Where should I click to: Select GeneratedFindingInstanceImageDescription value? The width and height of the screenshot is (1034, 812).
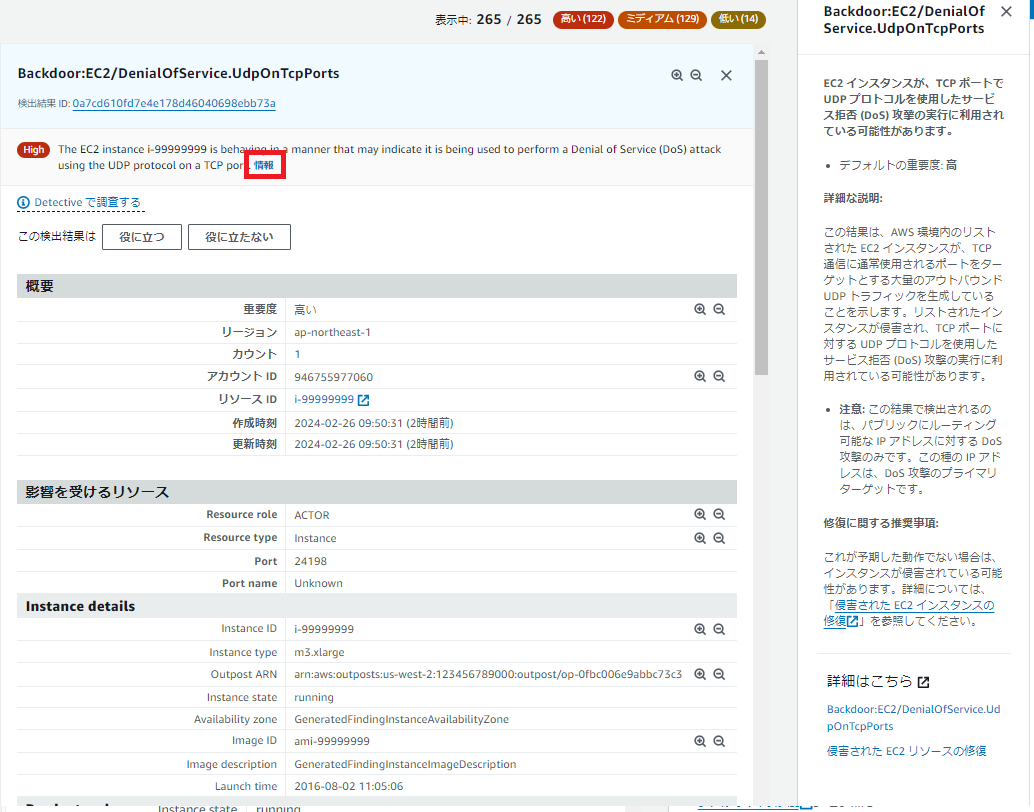coord(405,765)
